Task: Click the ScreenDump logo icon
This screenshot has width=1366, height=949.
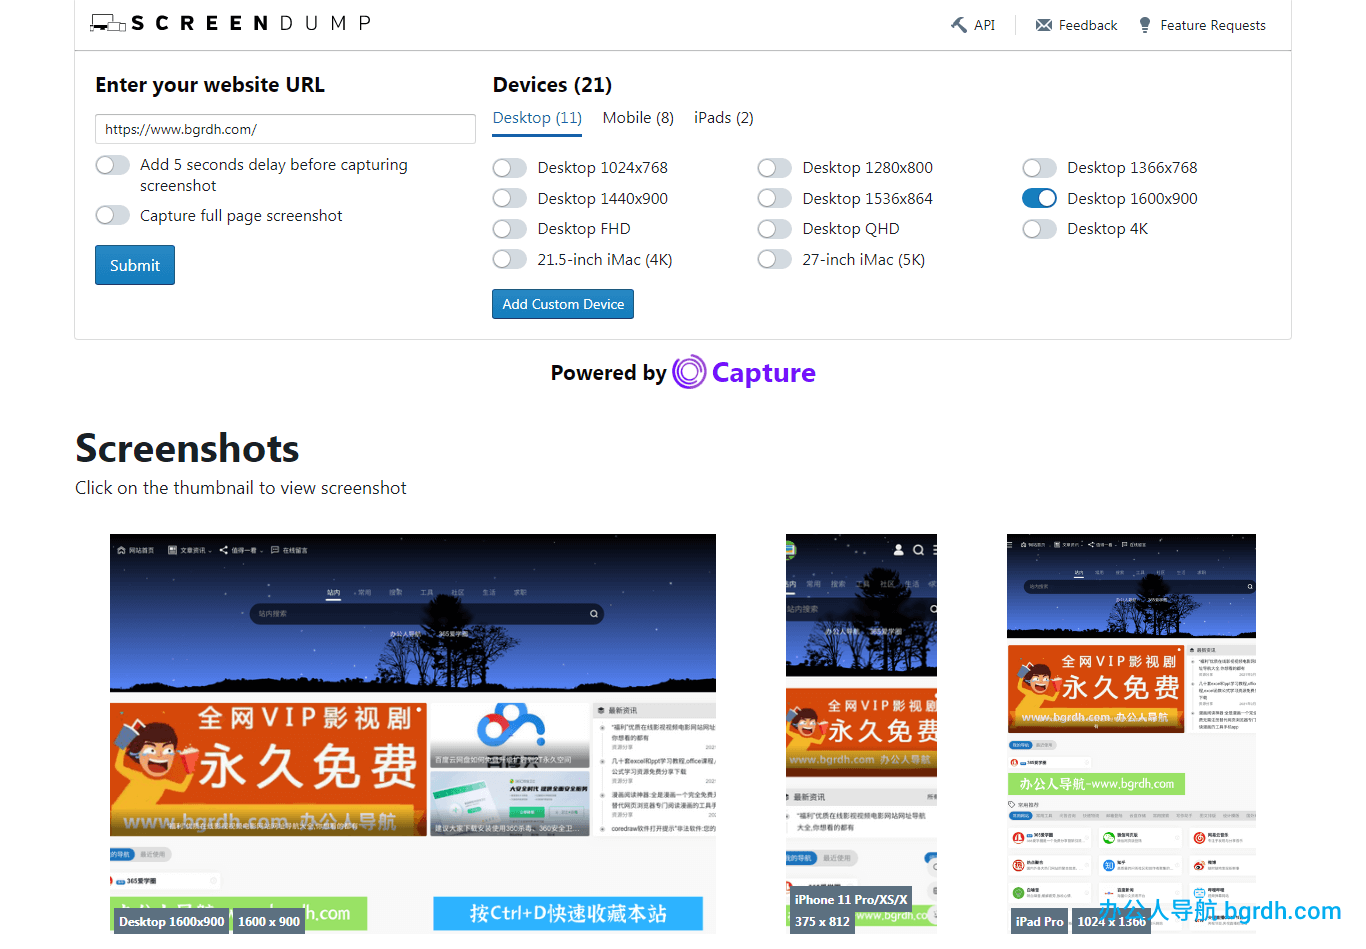Action: [108, 23]
